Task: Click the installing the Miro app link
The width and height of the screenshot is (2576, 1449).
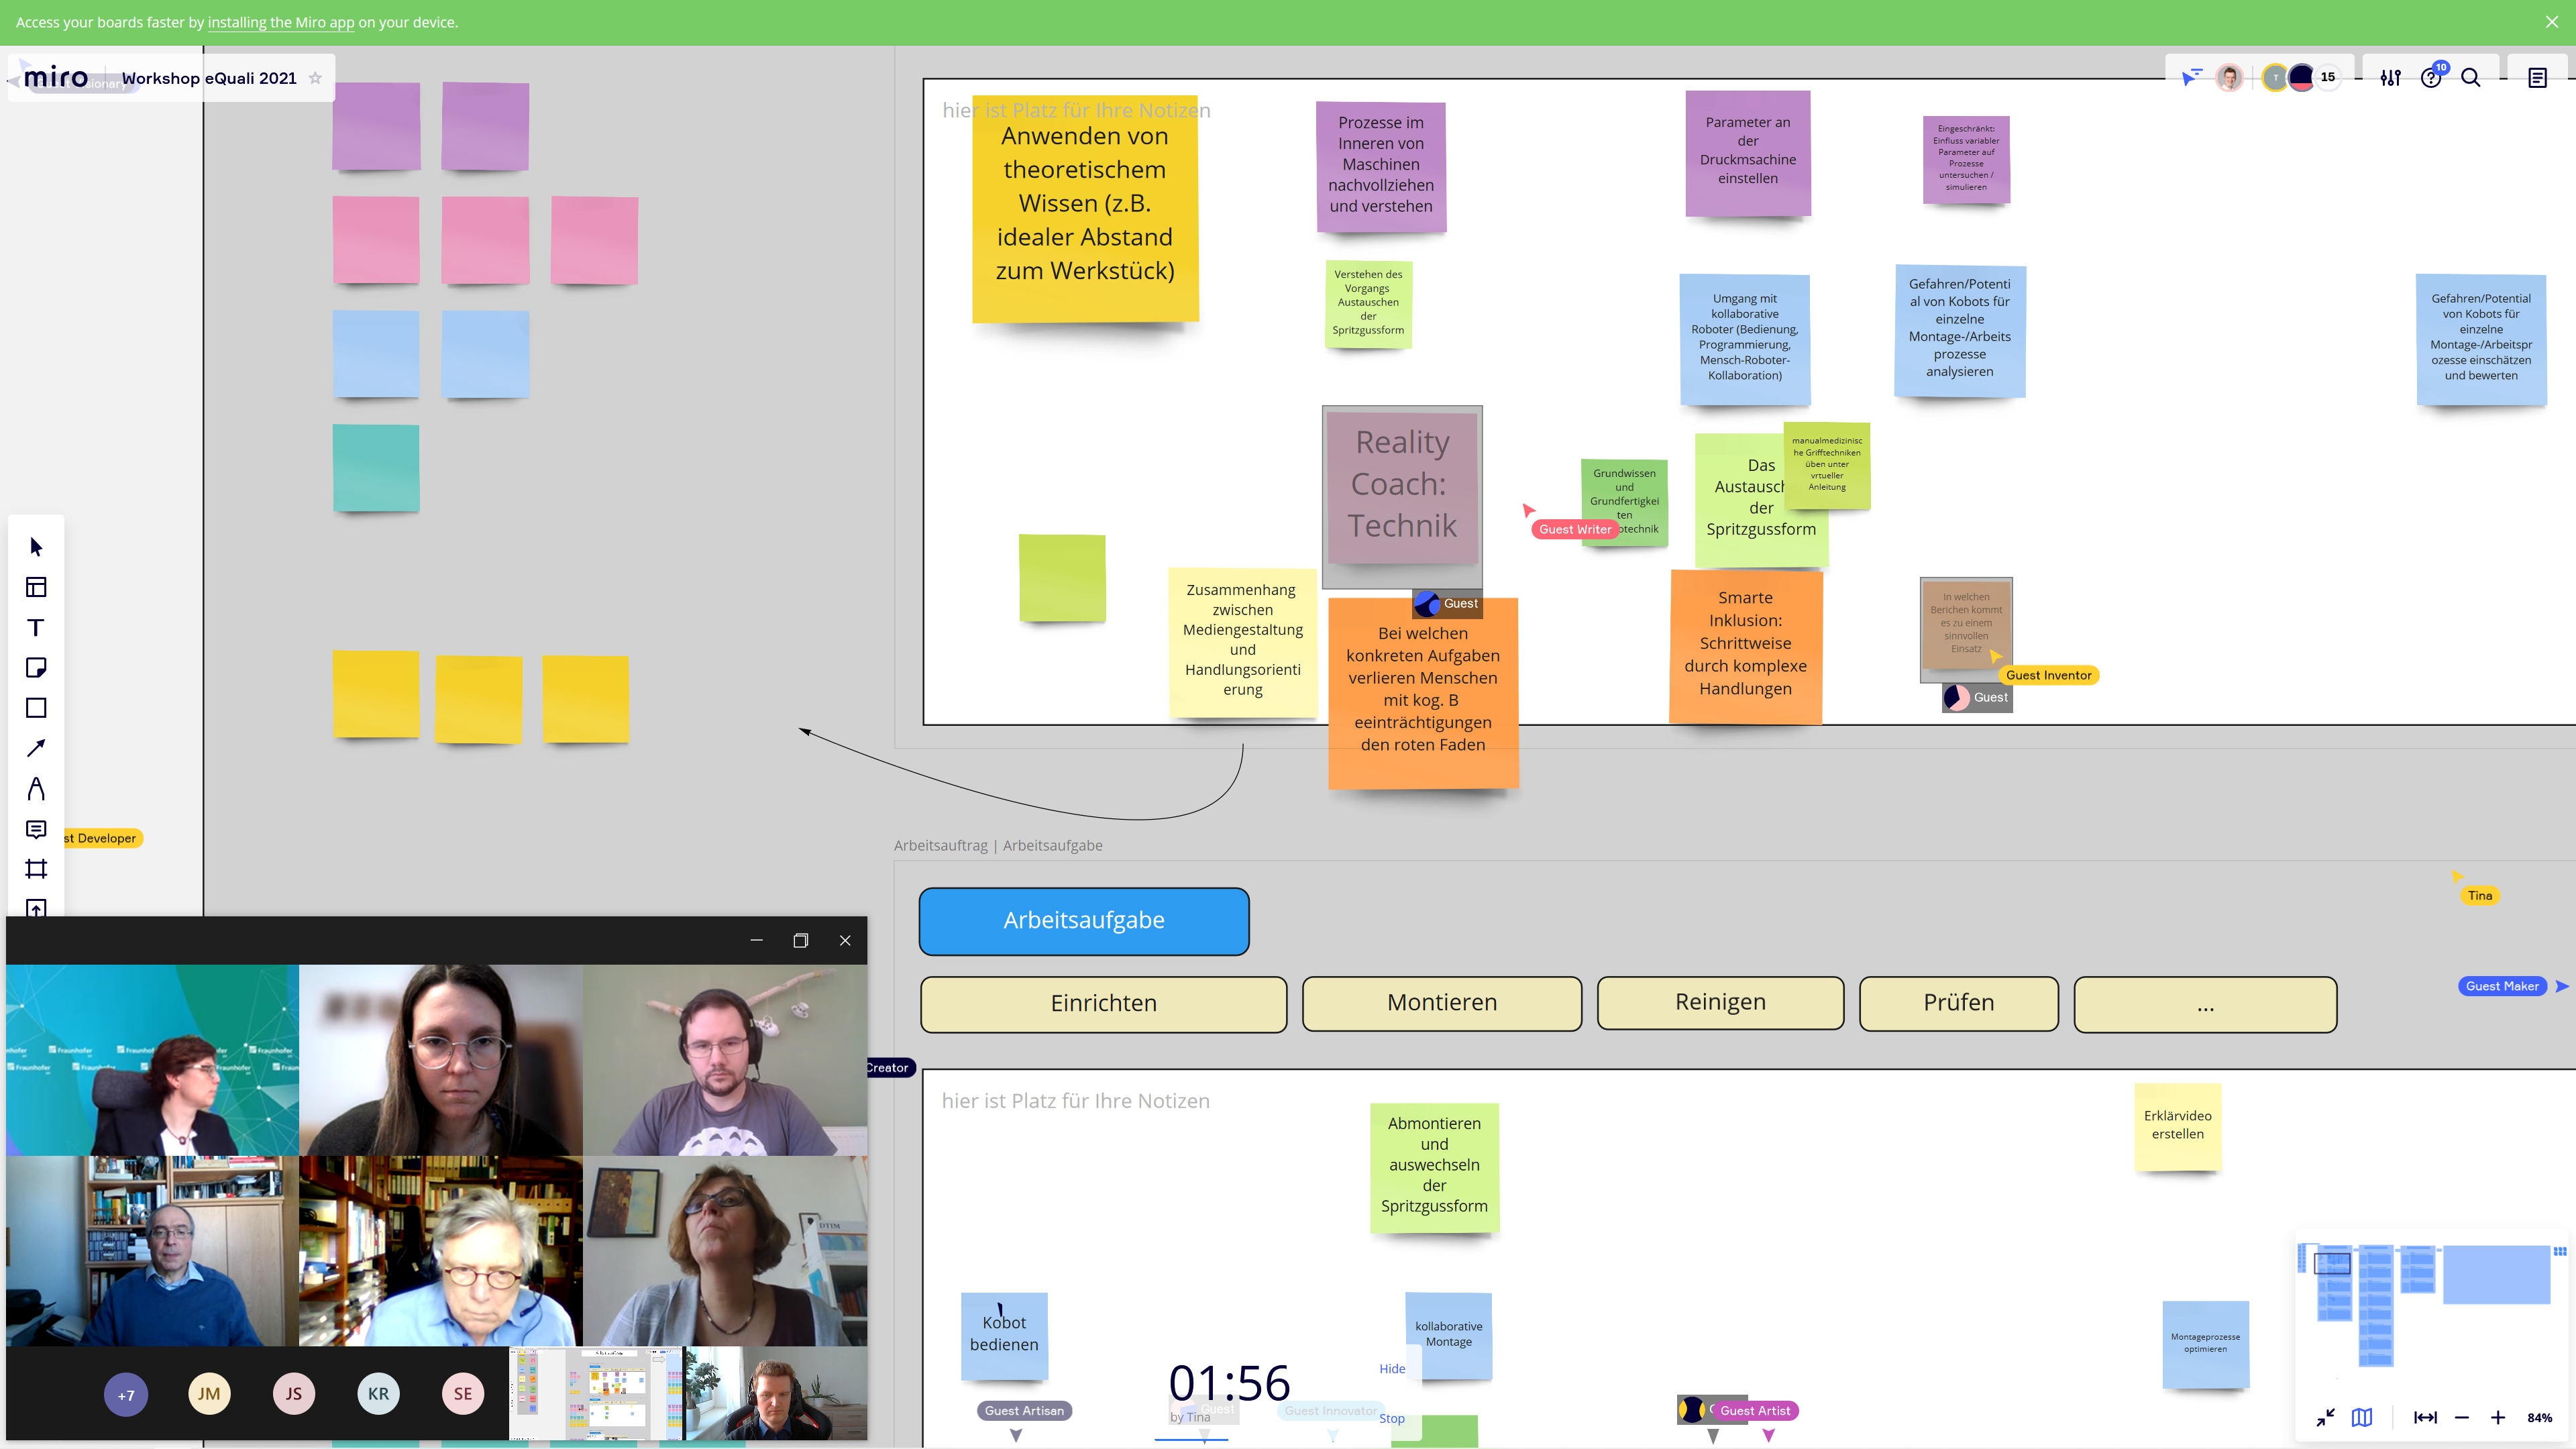Action: click(281, 22)
